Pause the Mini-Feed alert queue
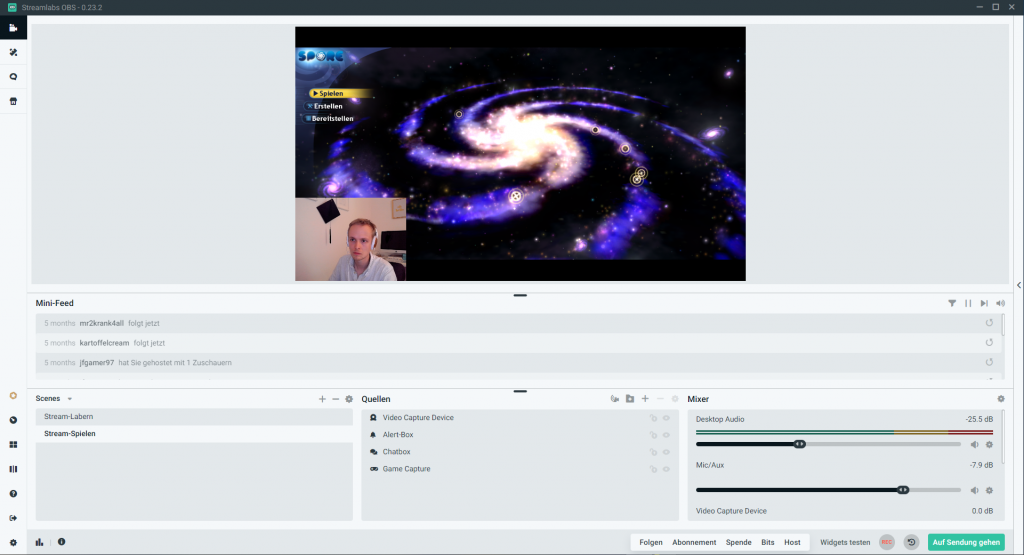The image size is (1024, 555). 968,303
